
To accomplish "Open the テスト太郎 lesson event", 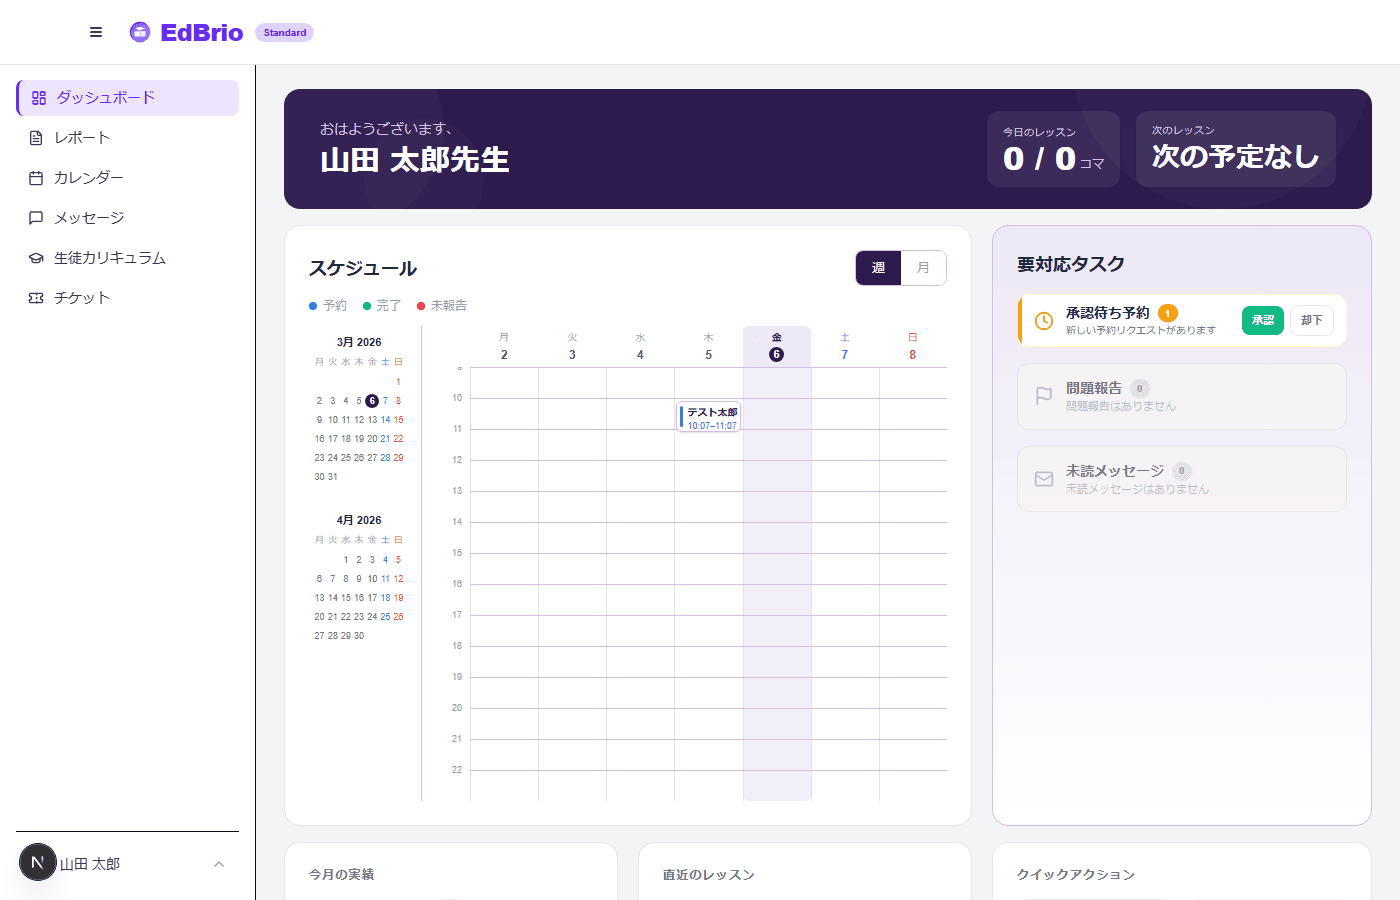I will click(x=708, y=417).
